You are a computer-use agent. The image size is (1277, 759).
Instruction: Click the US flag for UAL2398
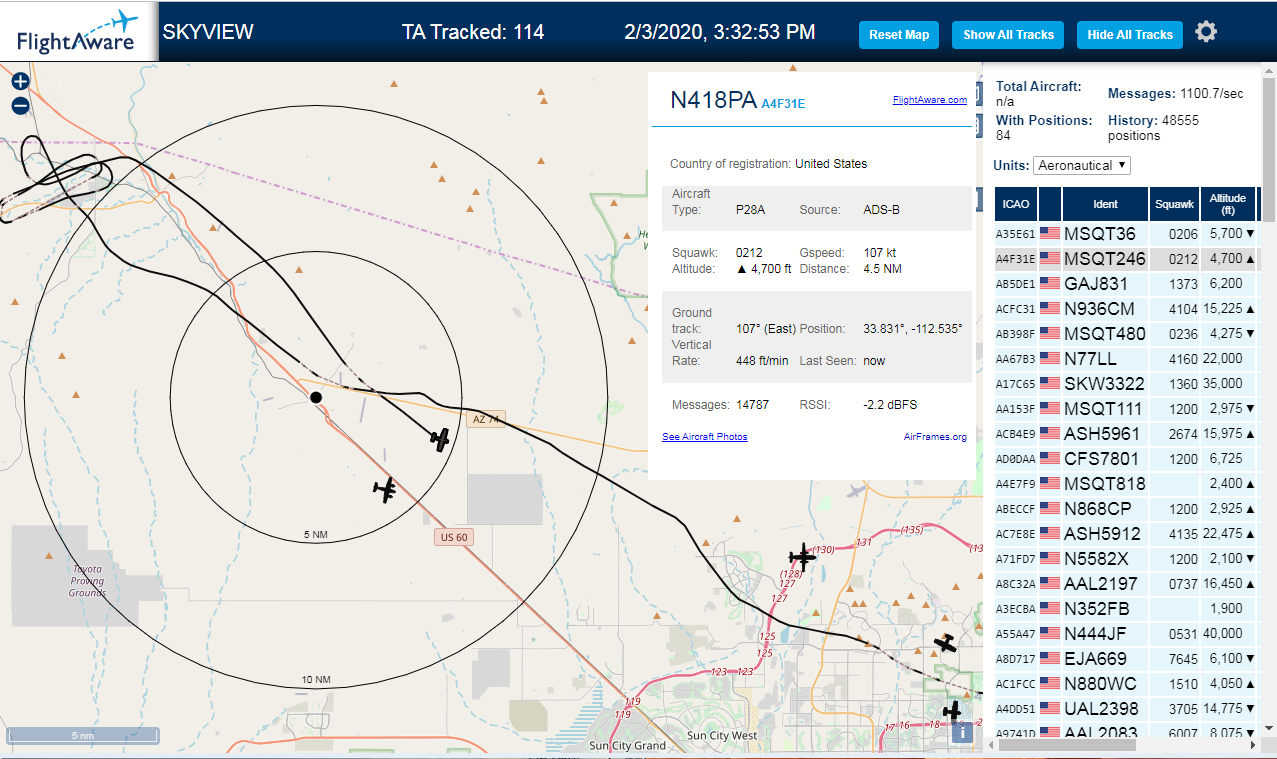[1050, 709]
